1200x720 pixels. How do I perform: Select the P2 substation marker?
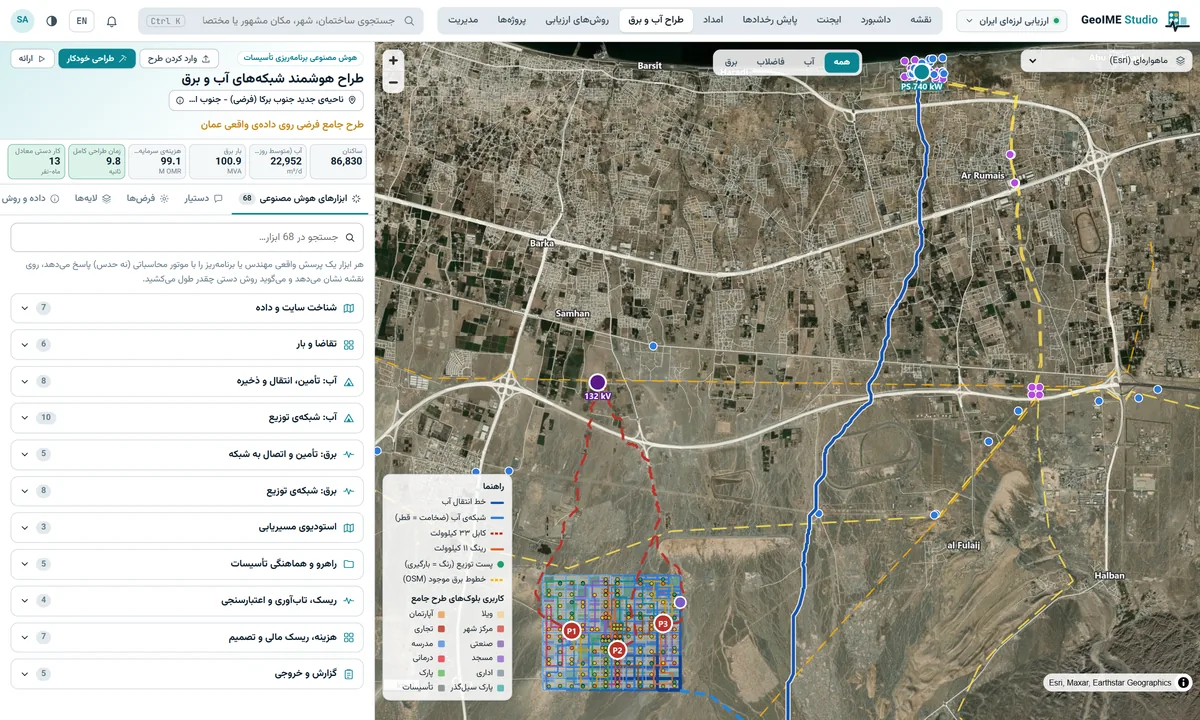point(617,650)
